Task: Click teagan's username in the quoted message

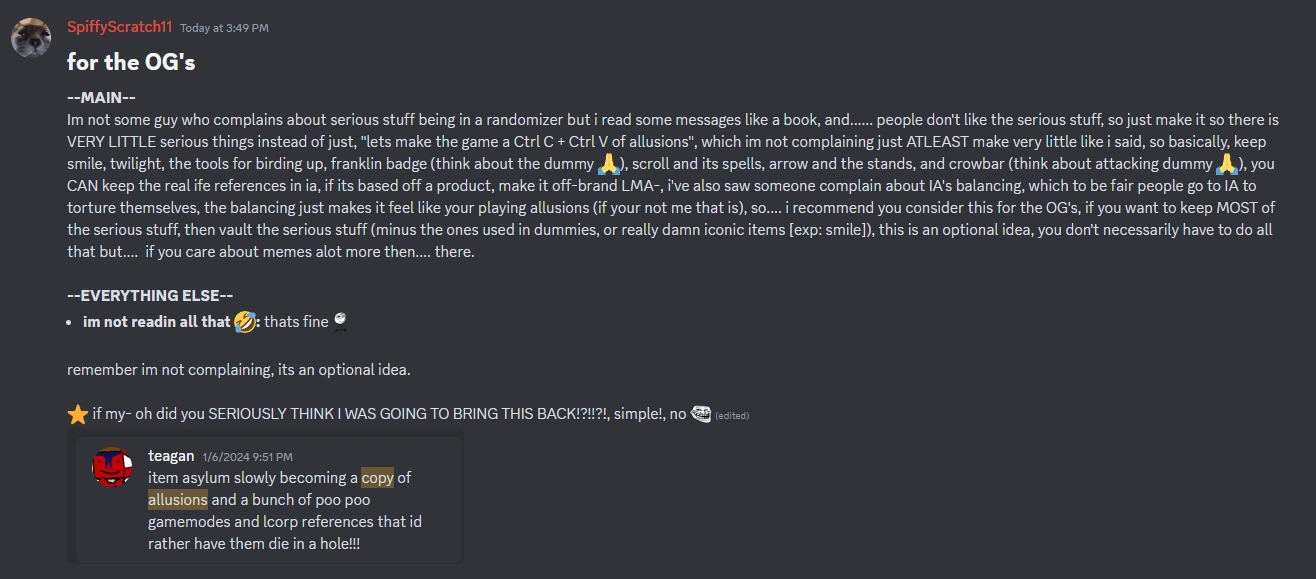Action: click(172, 455)
